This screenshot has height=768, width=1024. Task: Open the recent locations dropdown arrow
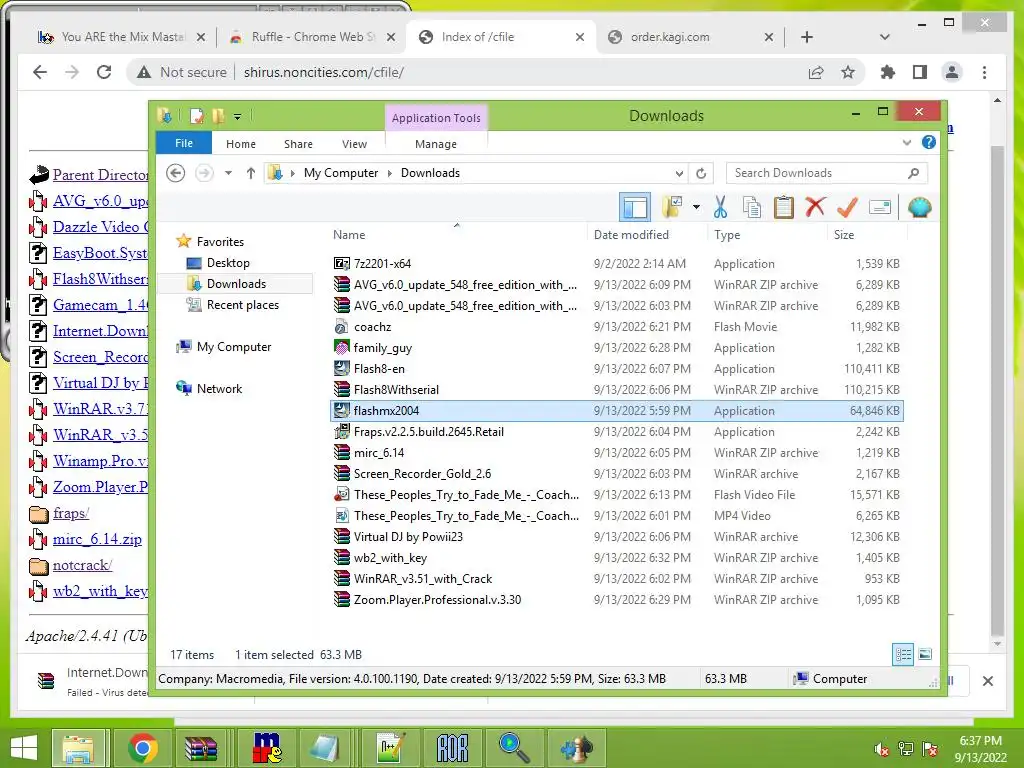click(228, 173)
